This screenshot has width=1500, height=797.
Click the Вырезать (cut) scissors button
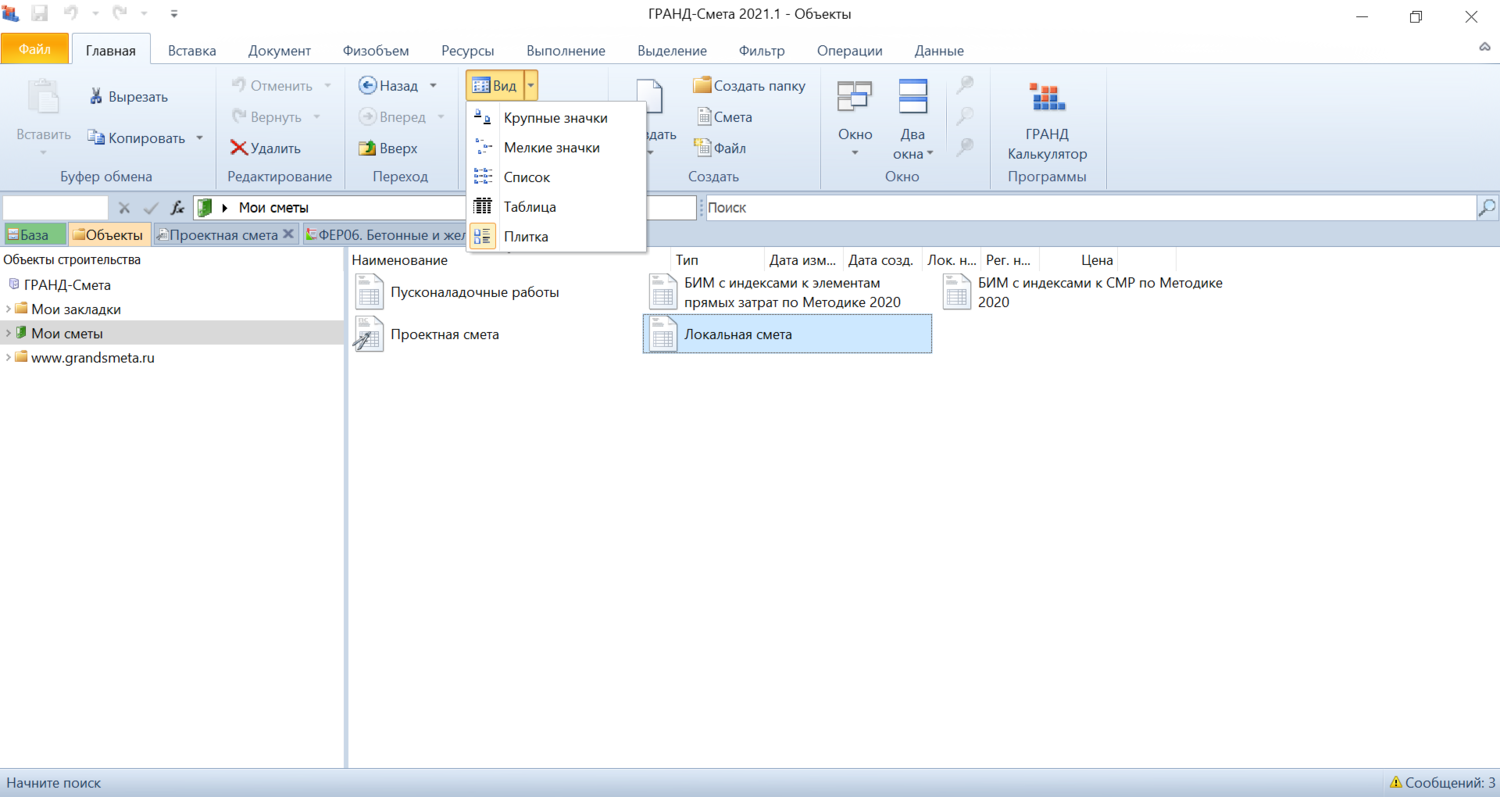(x=128, y=97)
